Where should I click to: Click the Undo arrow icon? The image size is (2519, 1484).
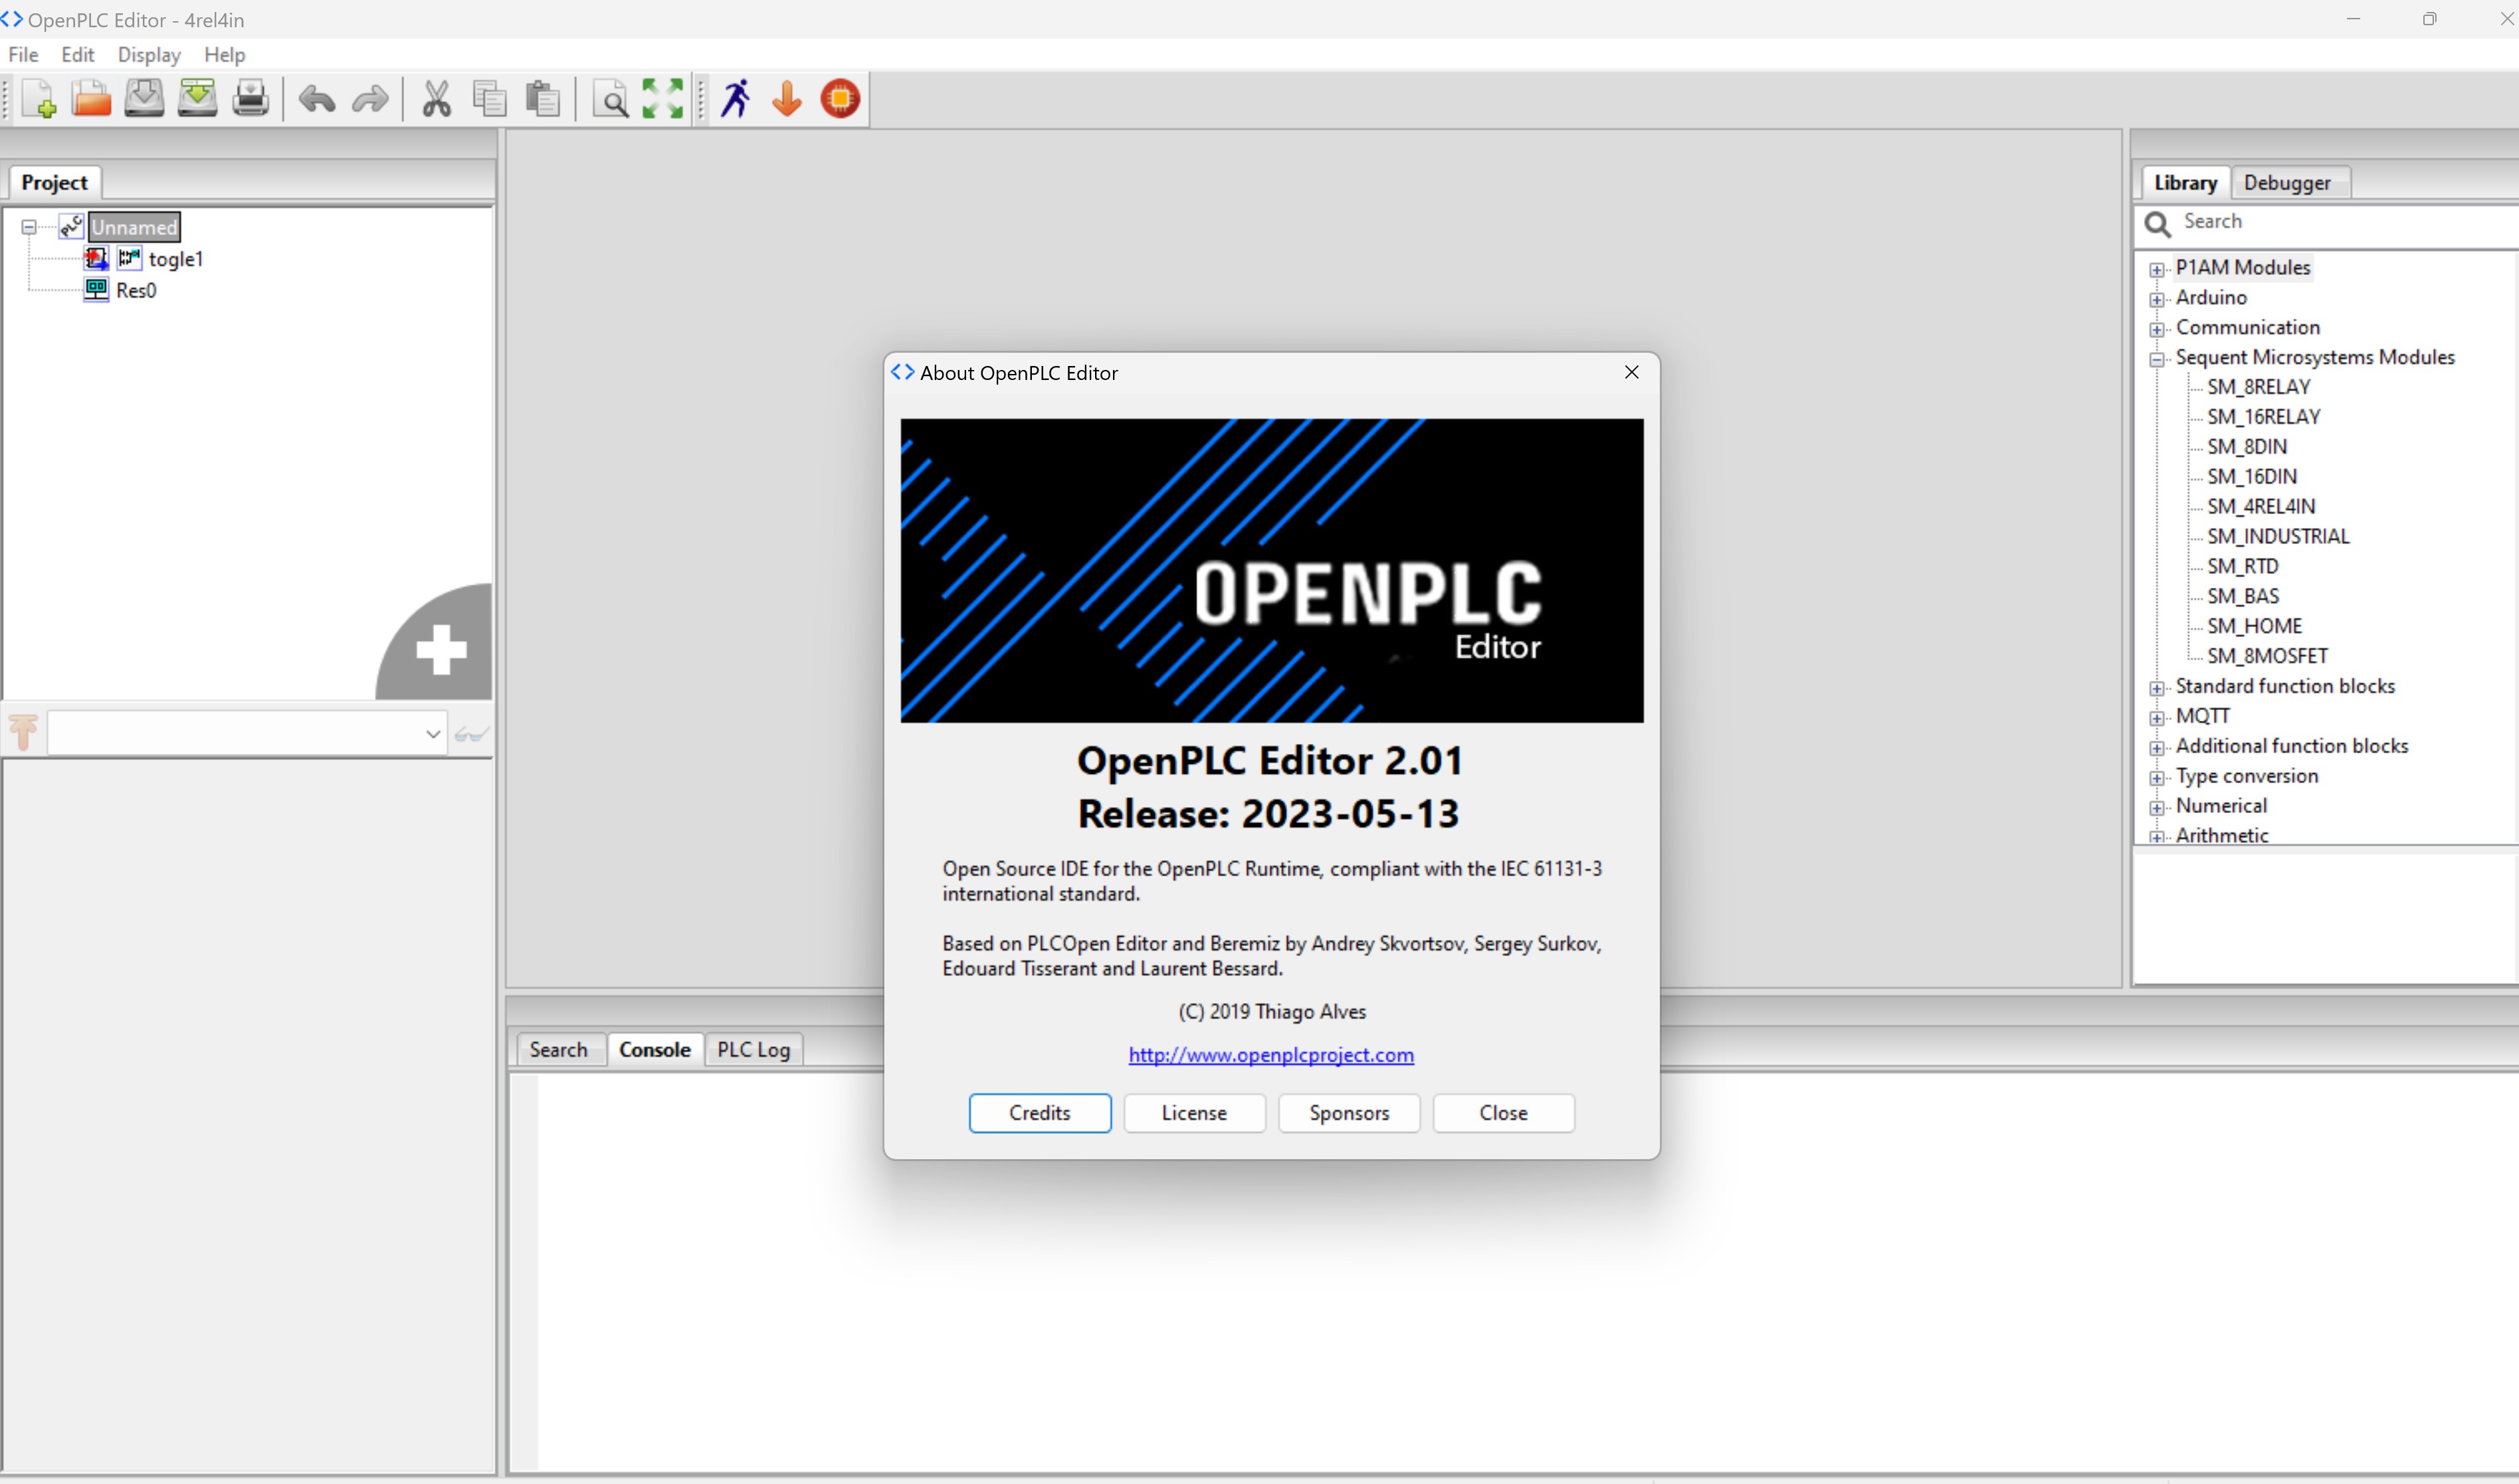point(317,99)
